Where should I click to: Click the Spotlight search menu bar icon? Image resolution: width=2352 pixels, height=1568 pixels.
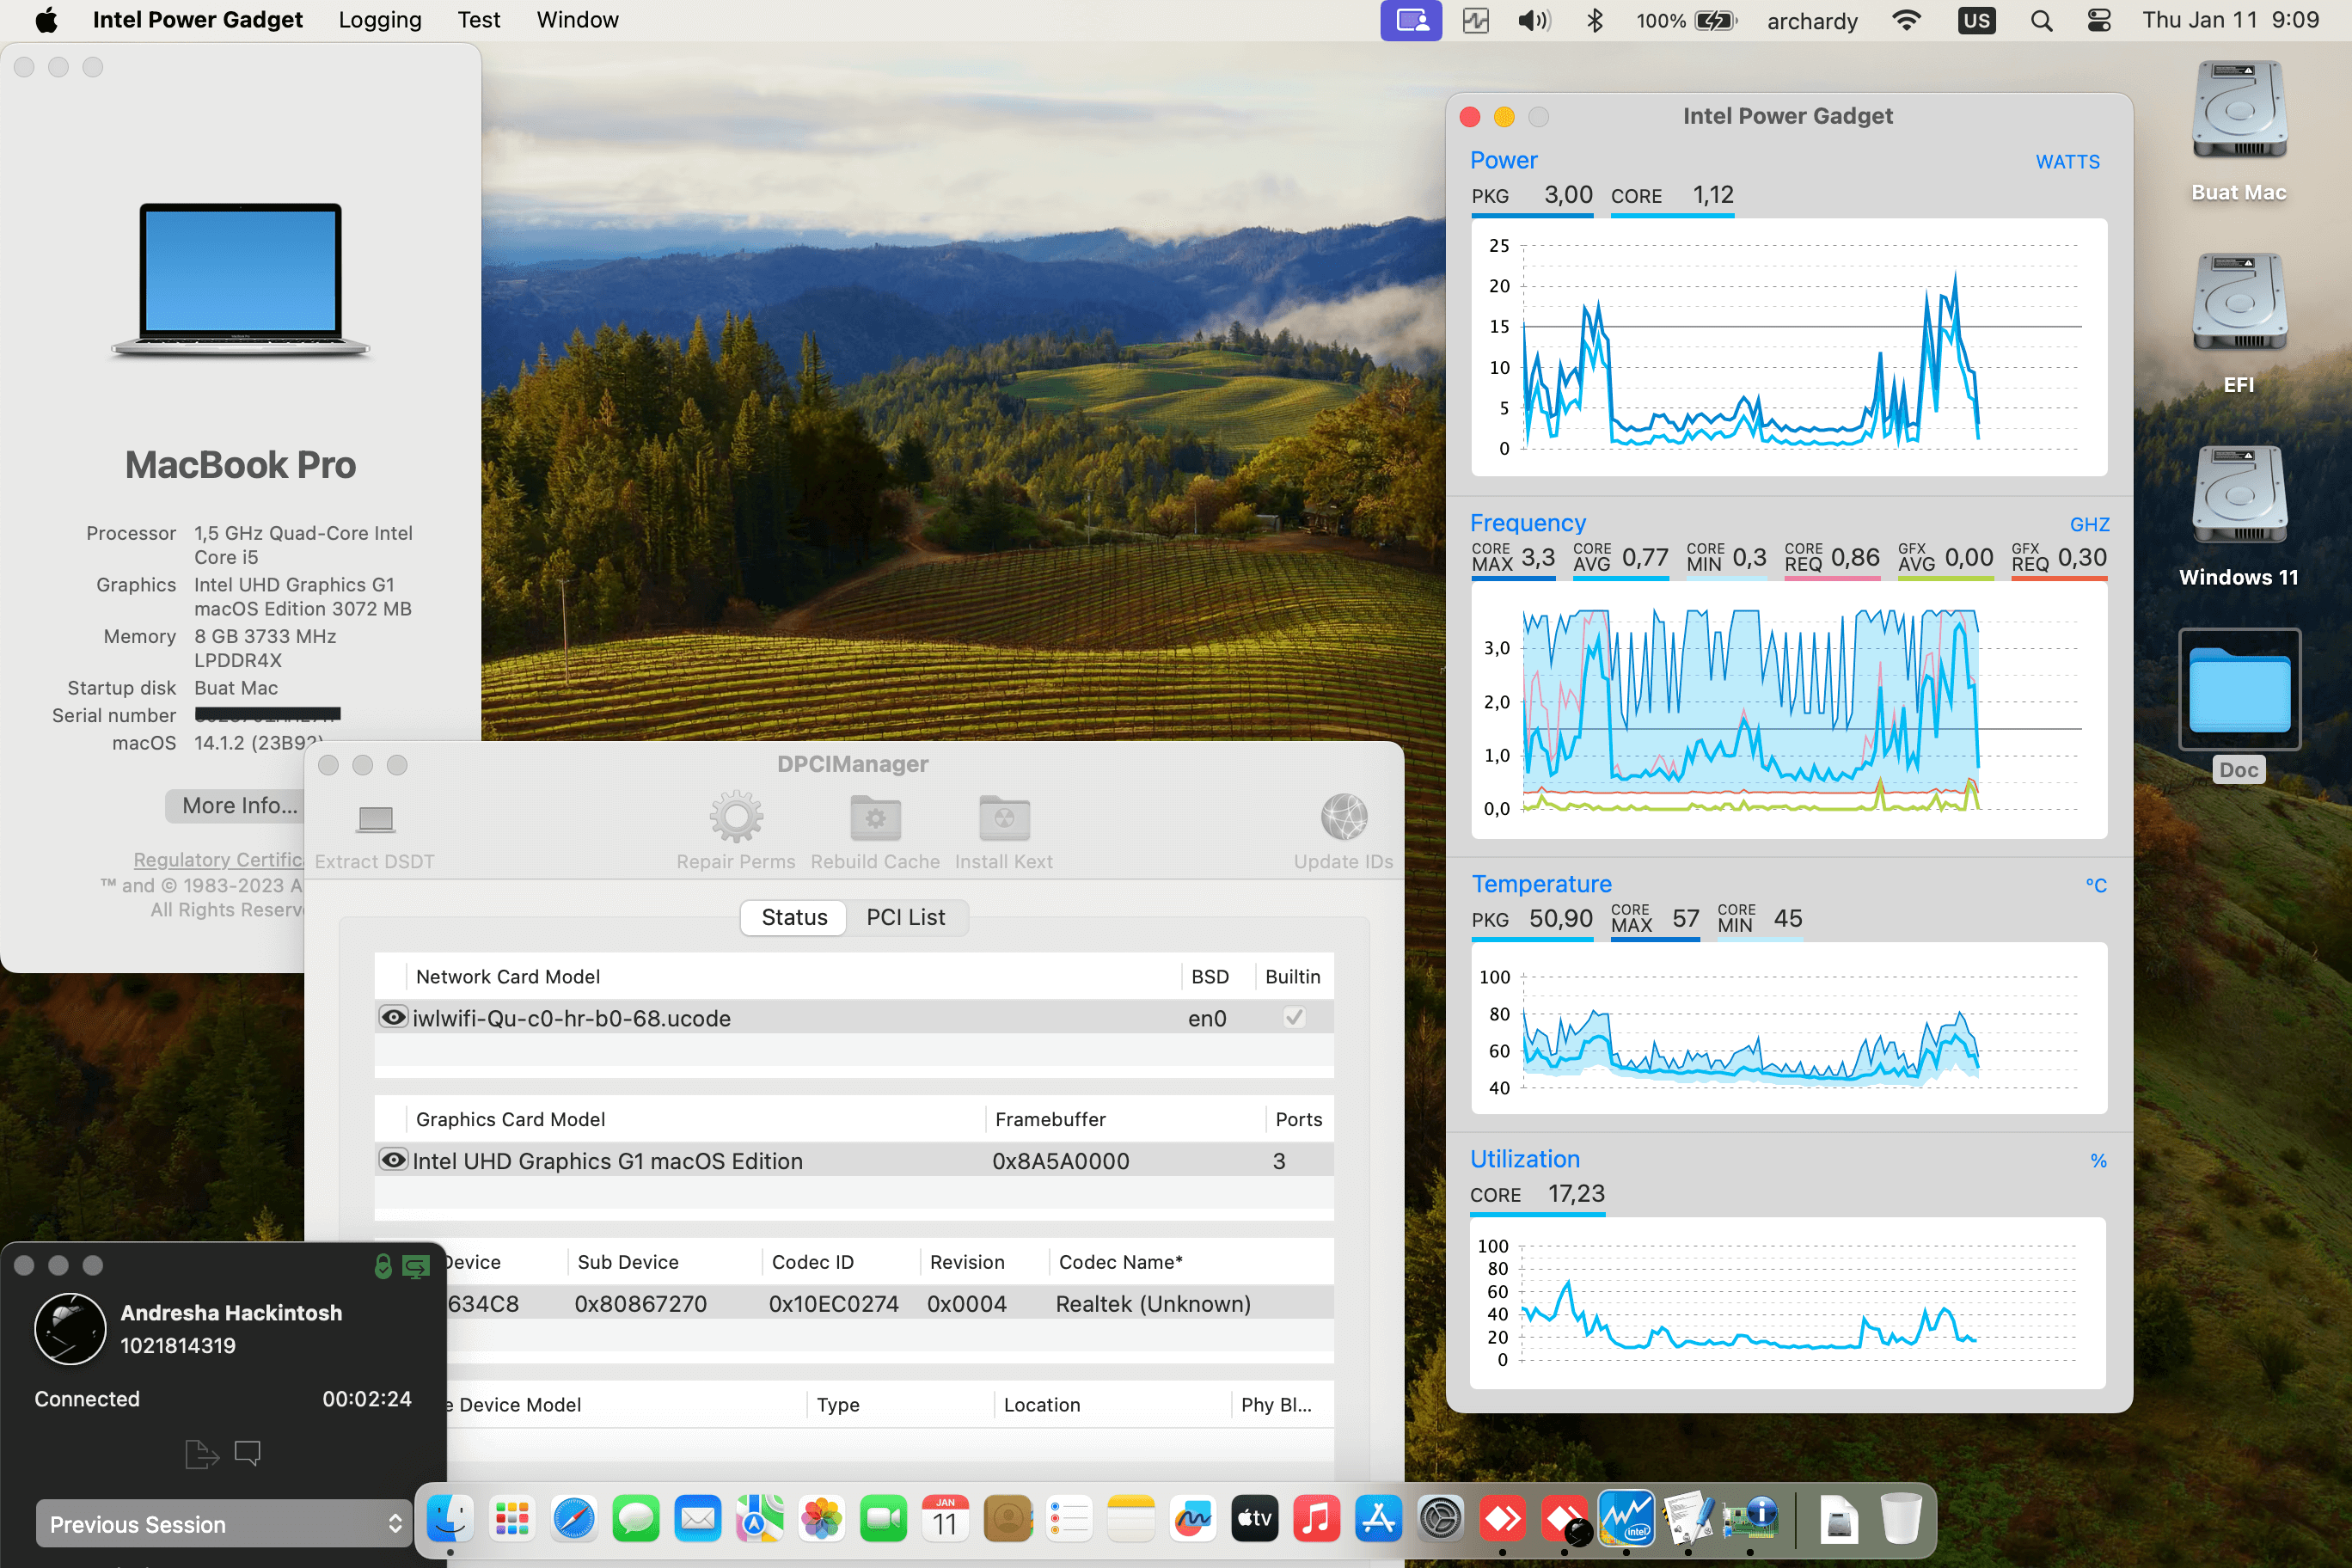(x=2041, y=21)
